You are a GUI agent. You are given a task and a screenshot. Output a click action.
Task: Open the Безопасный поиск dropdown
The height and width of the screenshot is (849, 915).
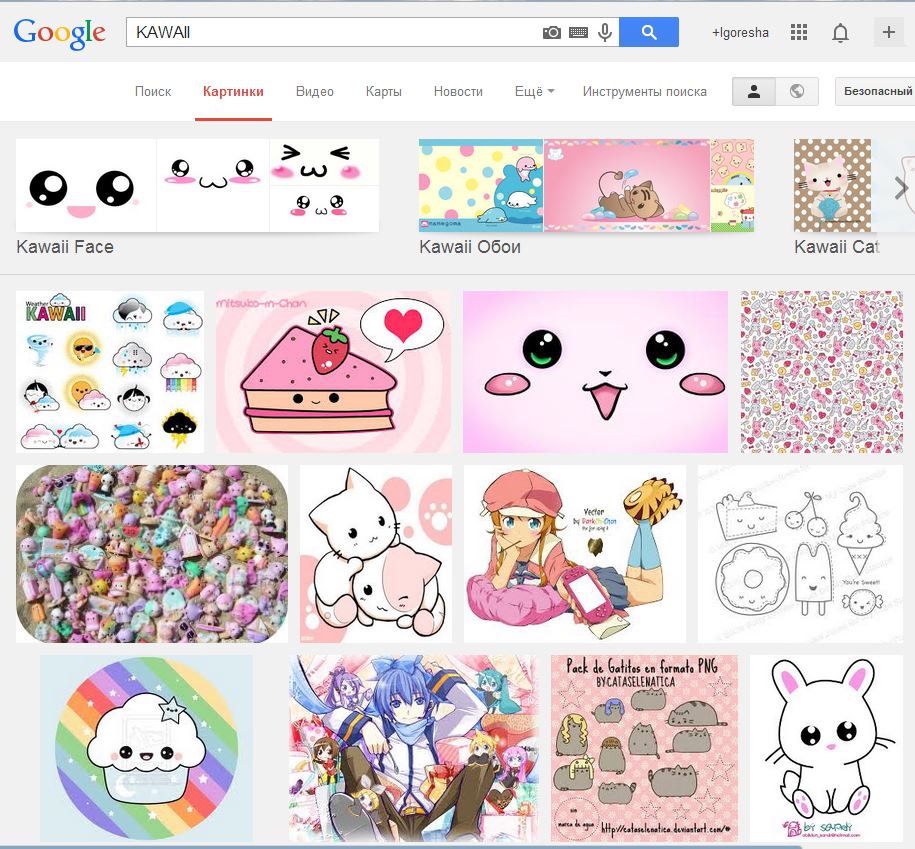pyautogui.click(x=875, y=92)
